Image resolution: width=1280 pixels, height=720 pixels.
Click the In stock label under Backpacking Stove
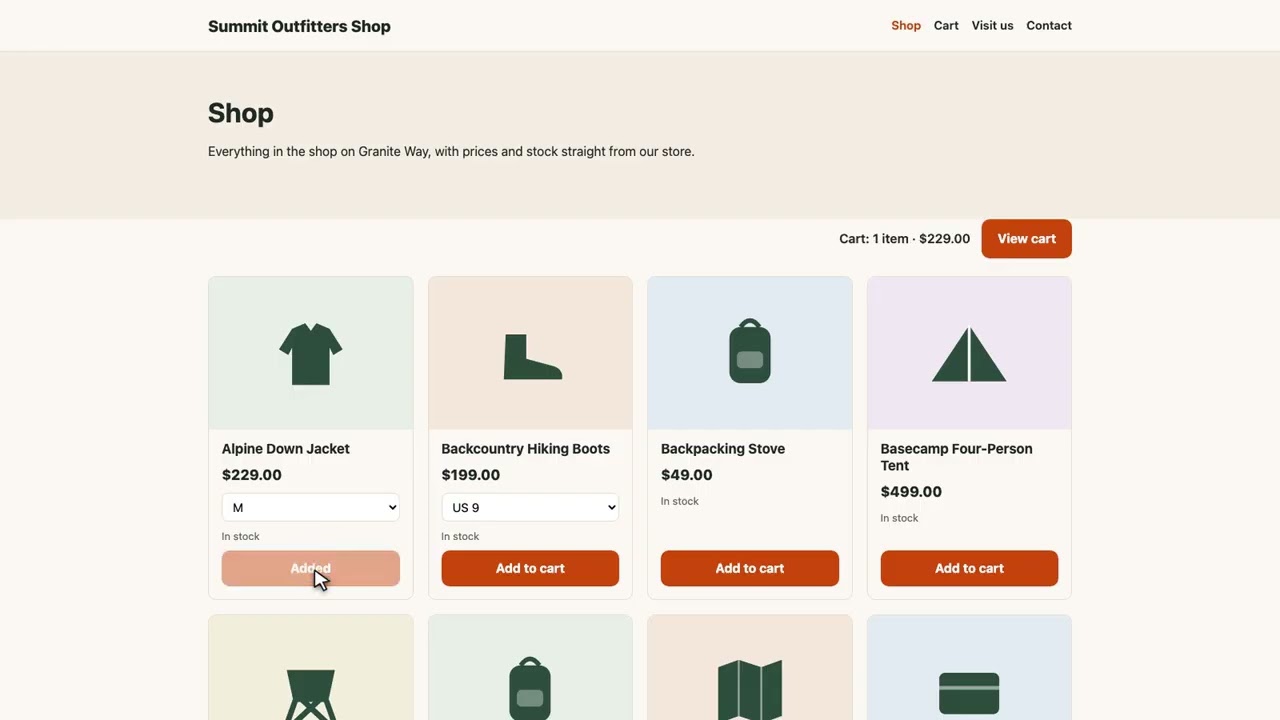680,501
